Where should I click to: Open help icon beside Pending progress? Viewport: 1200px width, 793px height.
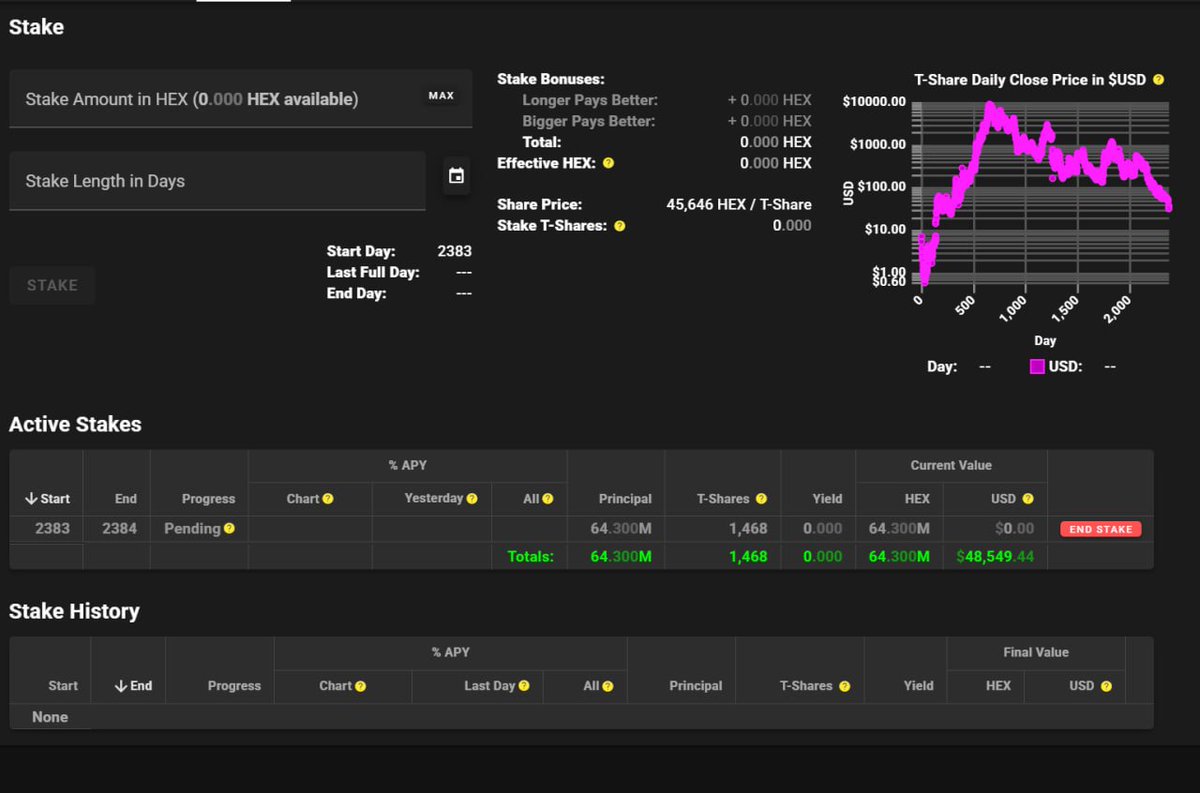[x=229, y=528]
